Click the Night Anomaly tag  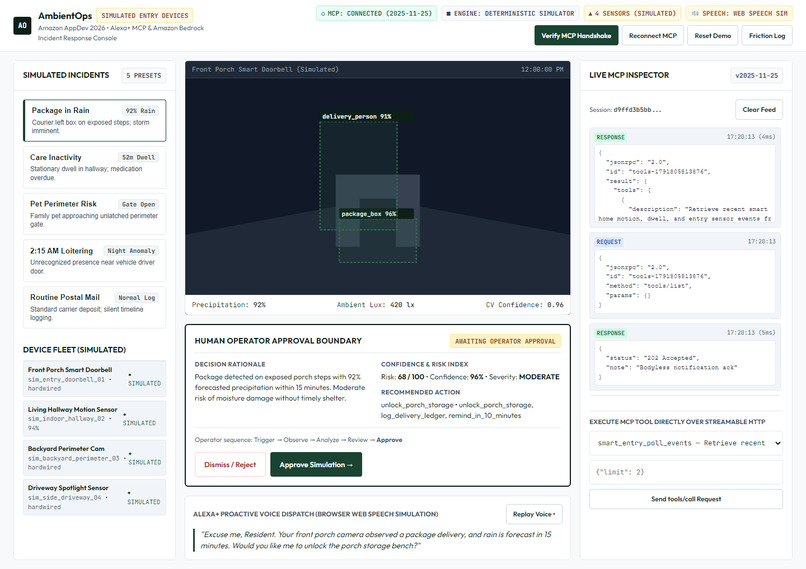coord(131,251)
